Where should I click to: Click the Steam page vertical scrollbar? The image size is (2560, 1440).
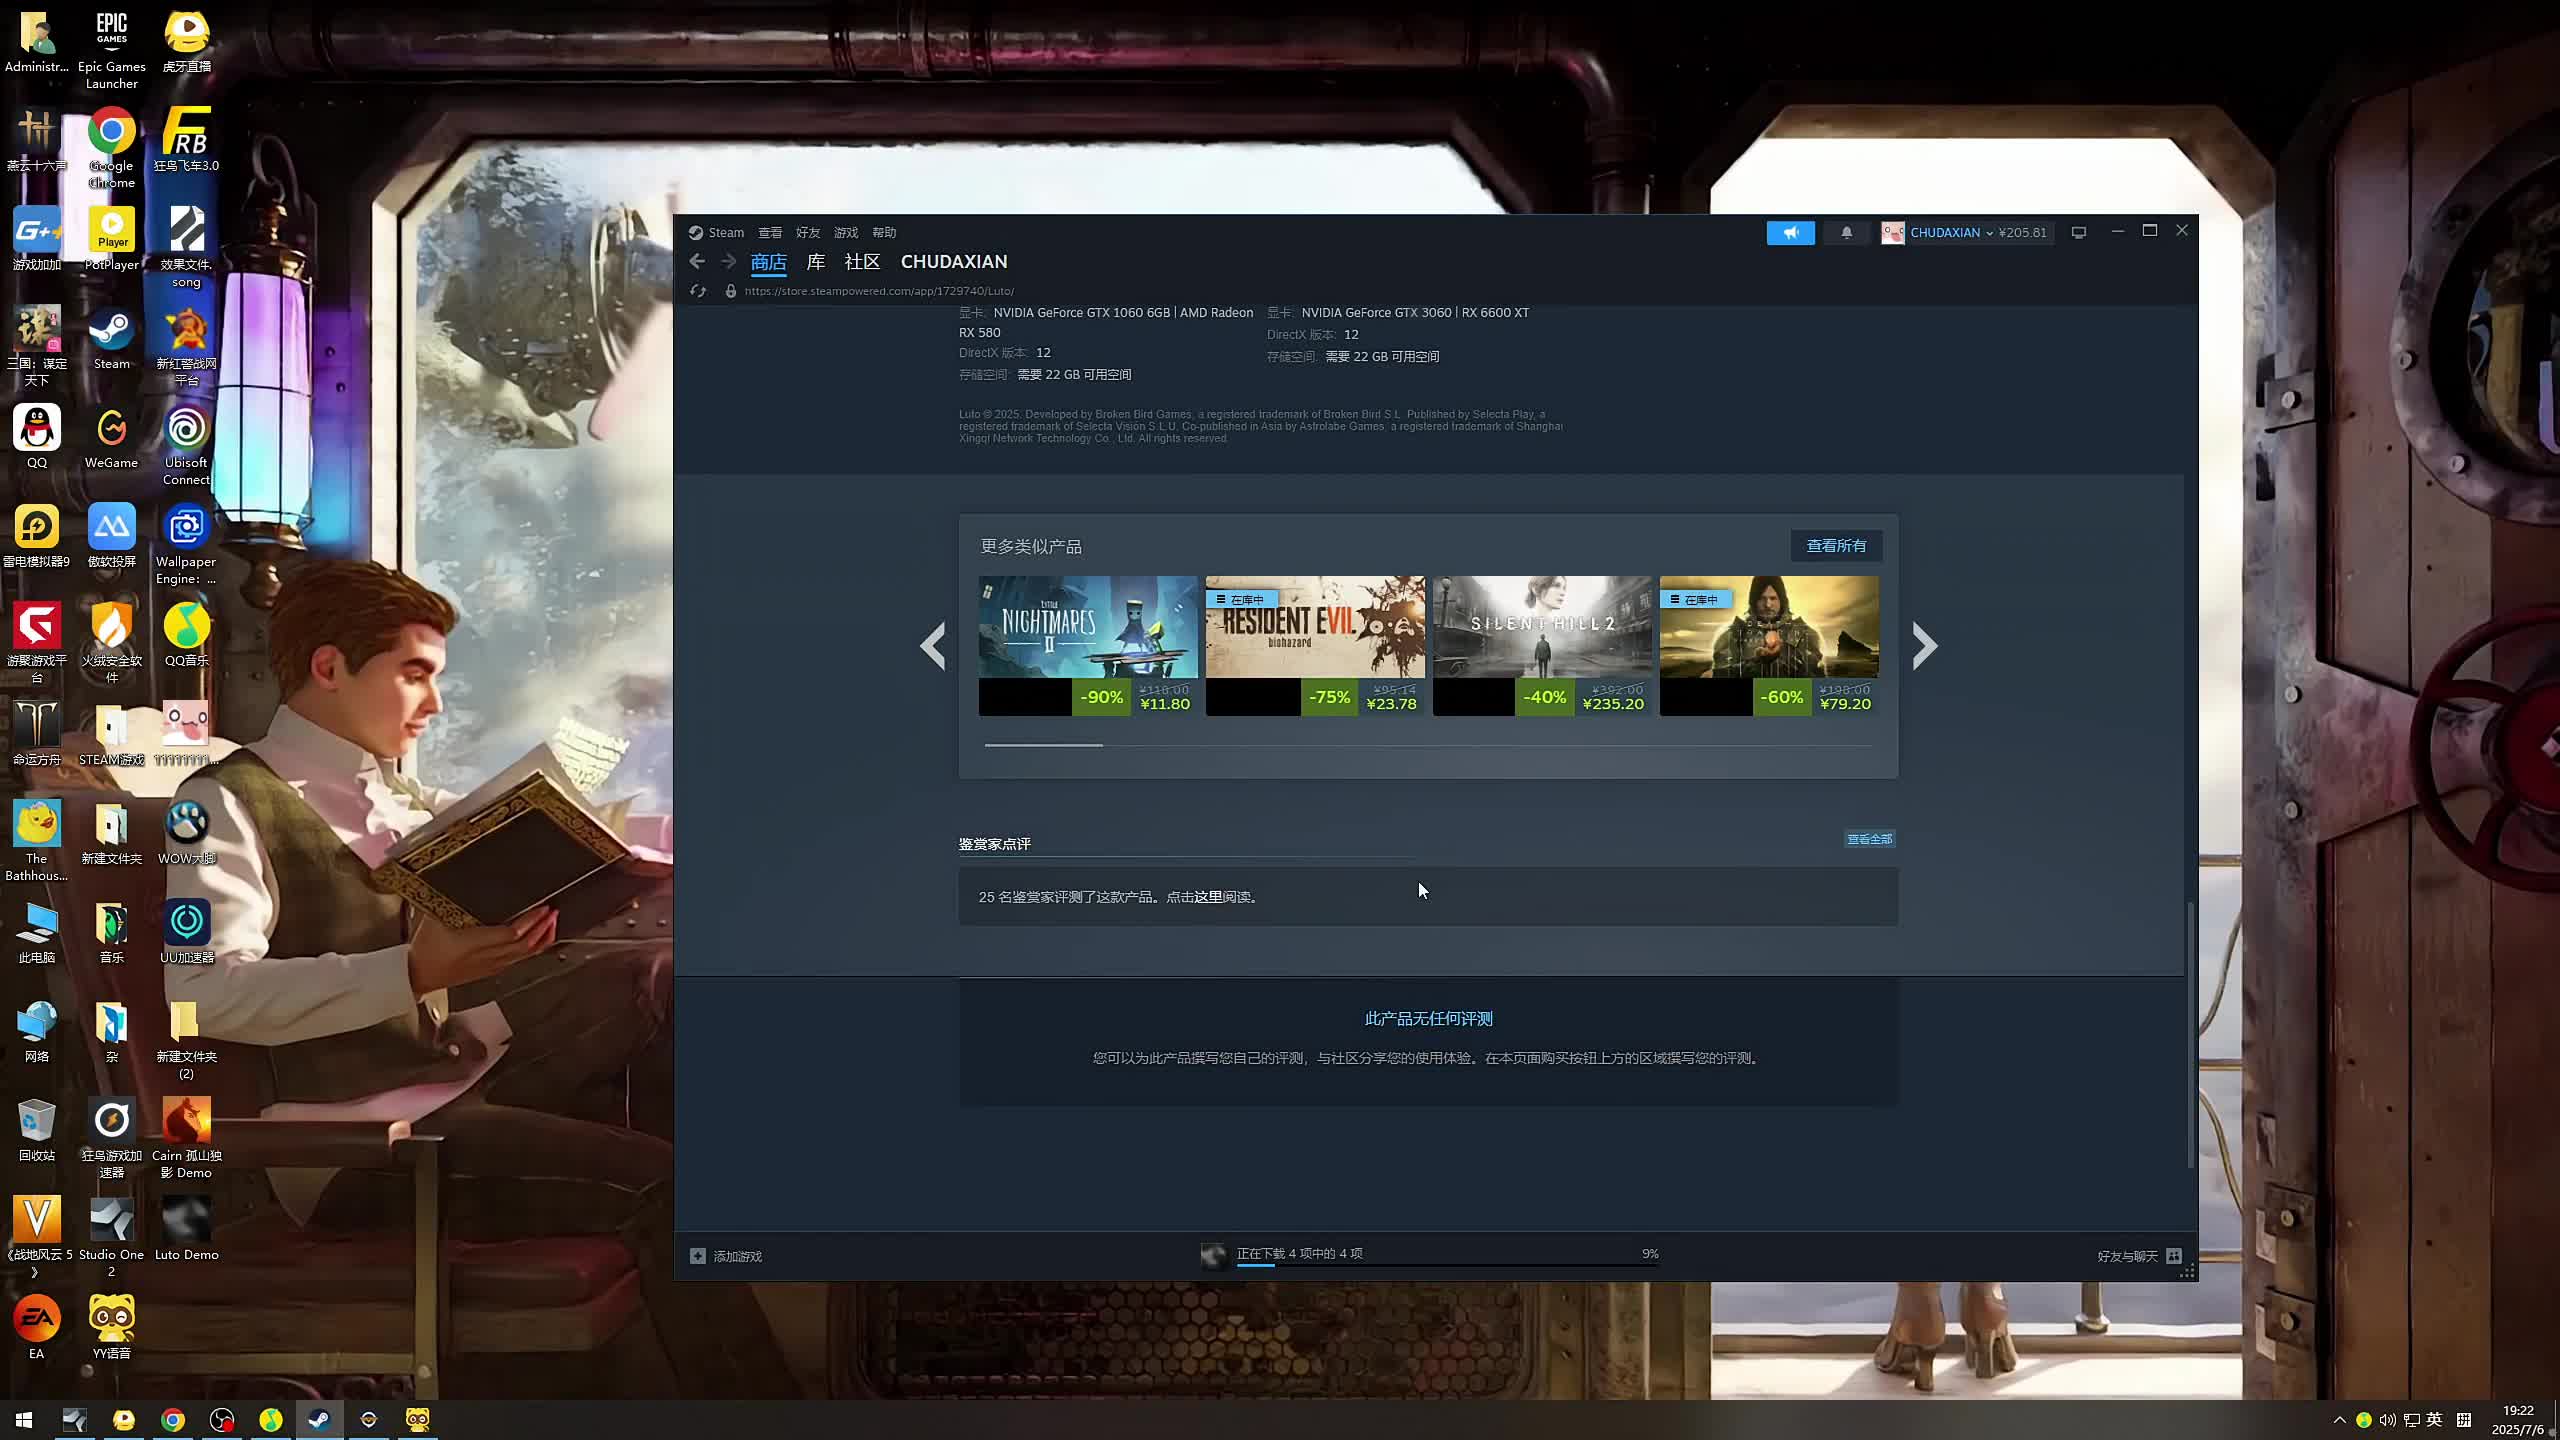pyautogui.click(x=2190, y=1035)
